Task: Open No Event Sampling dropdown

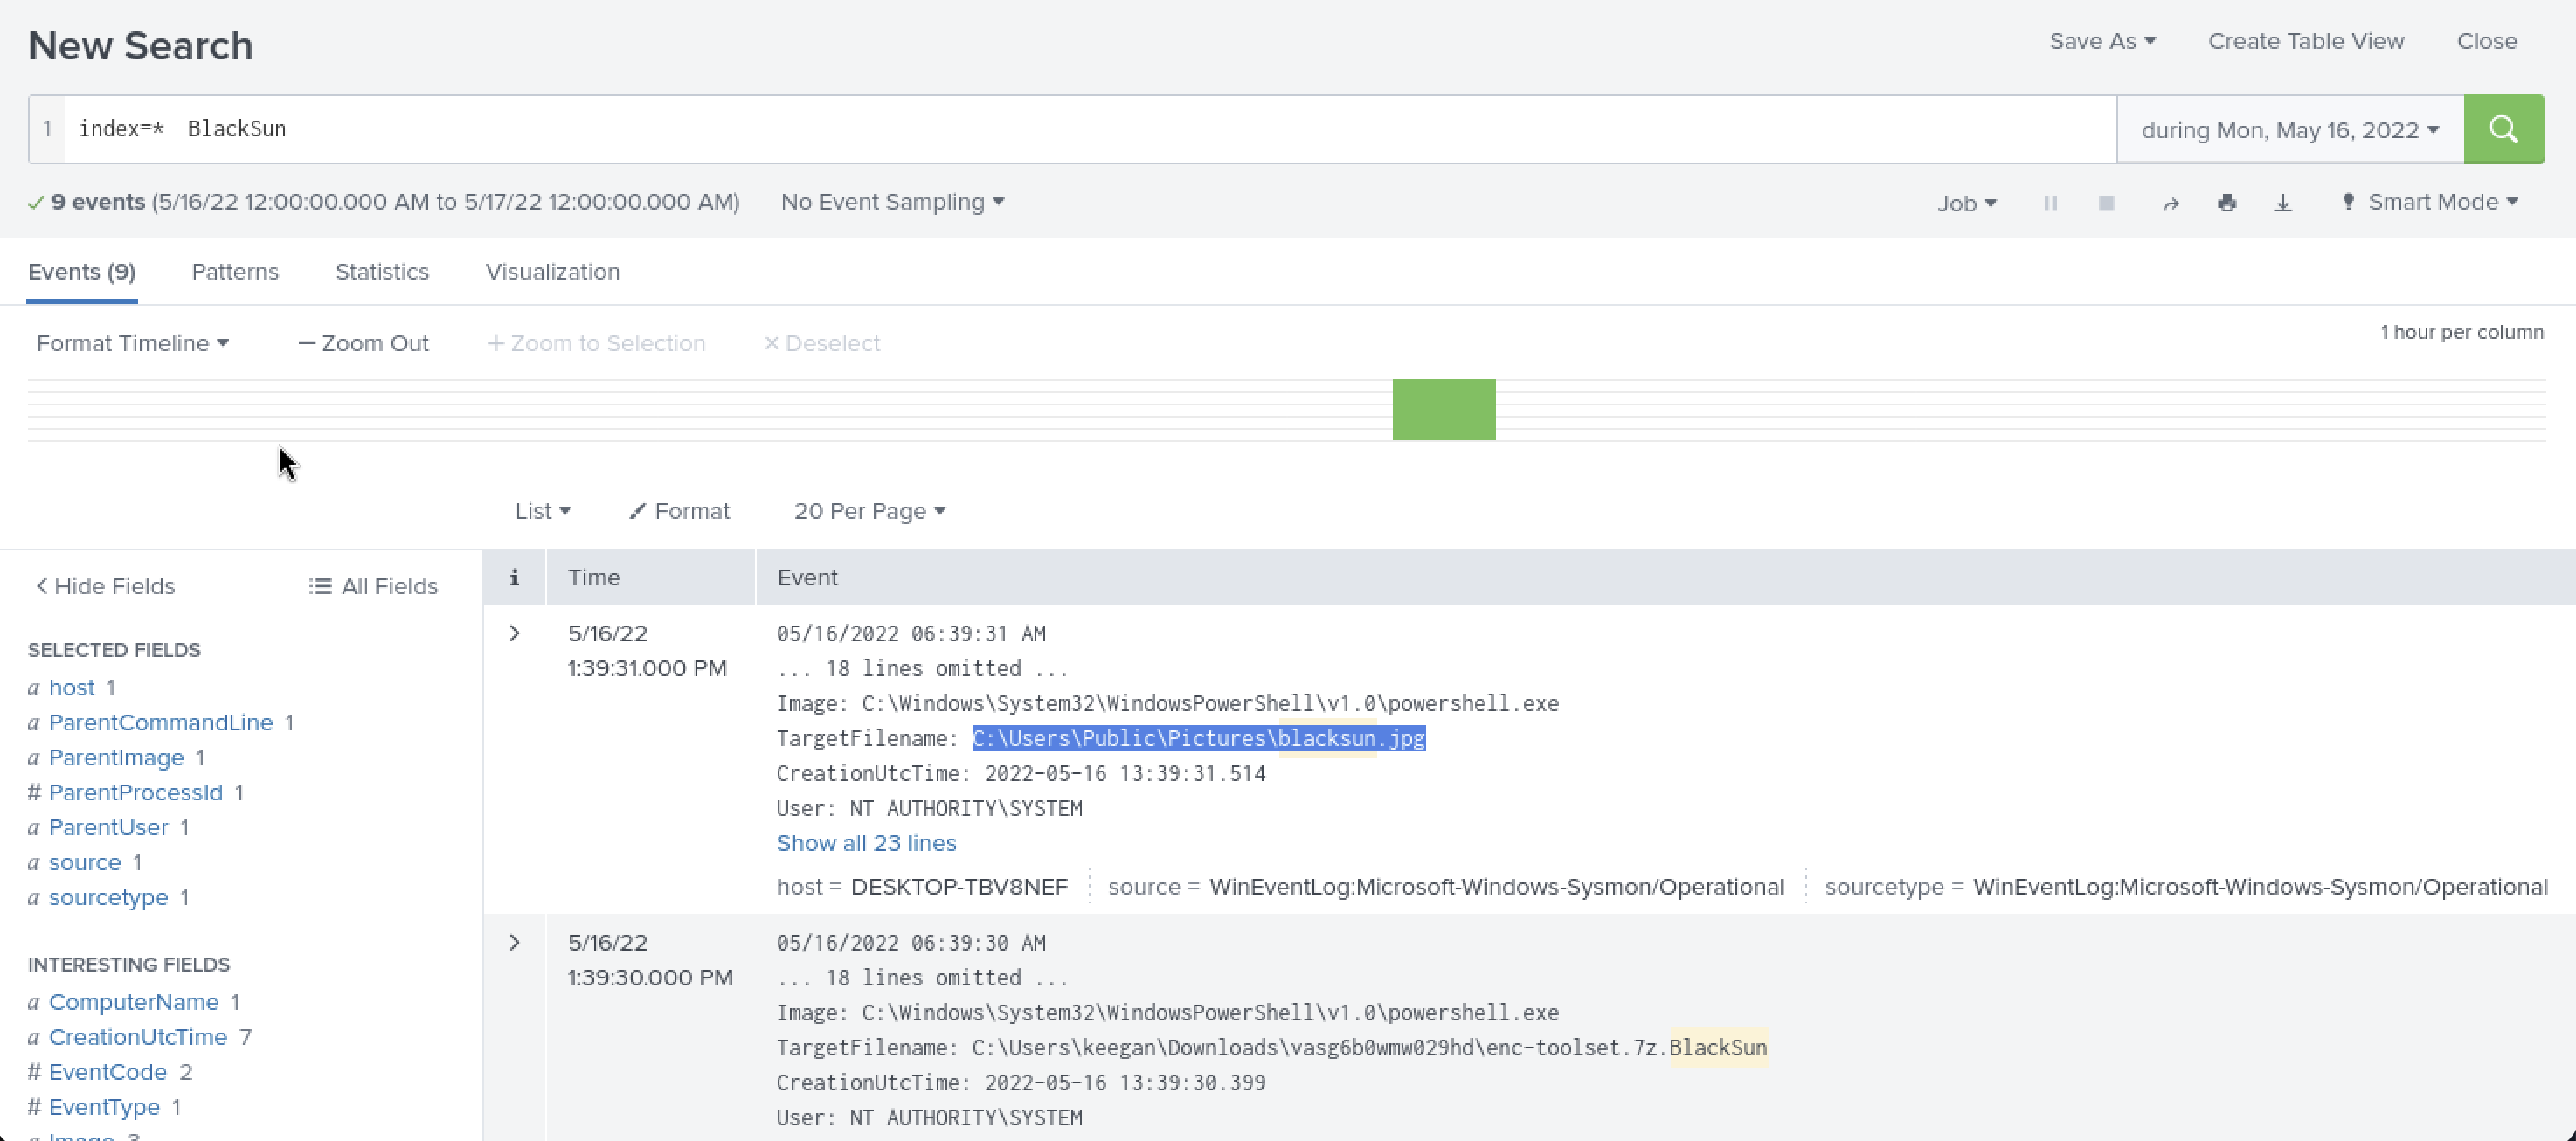Action: click(892, 202)
